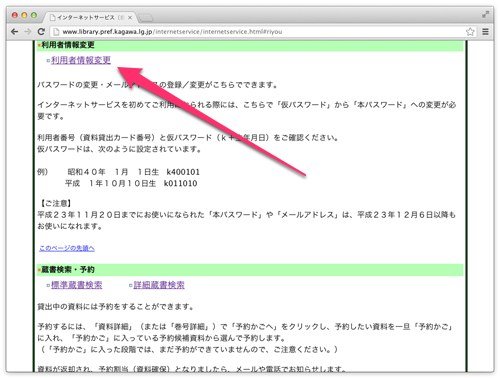Open the 標準蔵書検索 link
Image resolution: width=500 pixels, height=378 pixels.
pyautogui.click(x=77, y=285)
